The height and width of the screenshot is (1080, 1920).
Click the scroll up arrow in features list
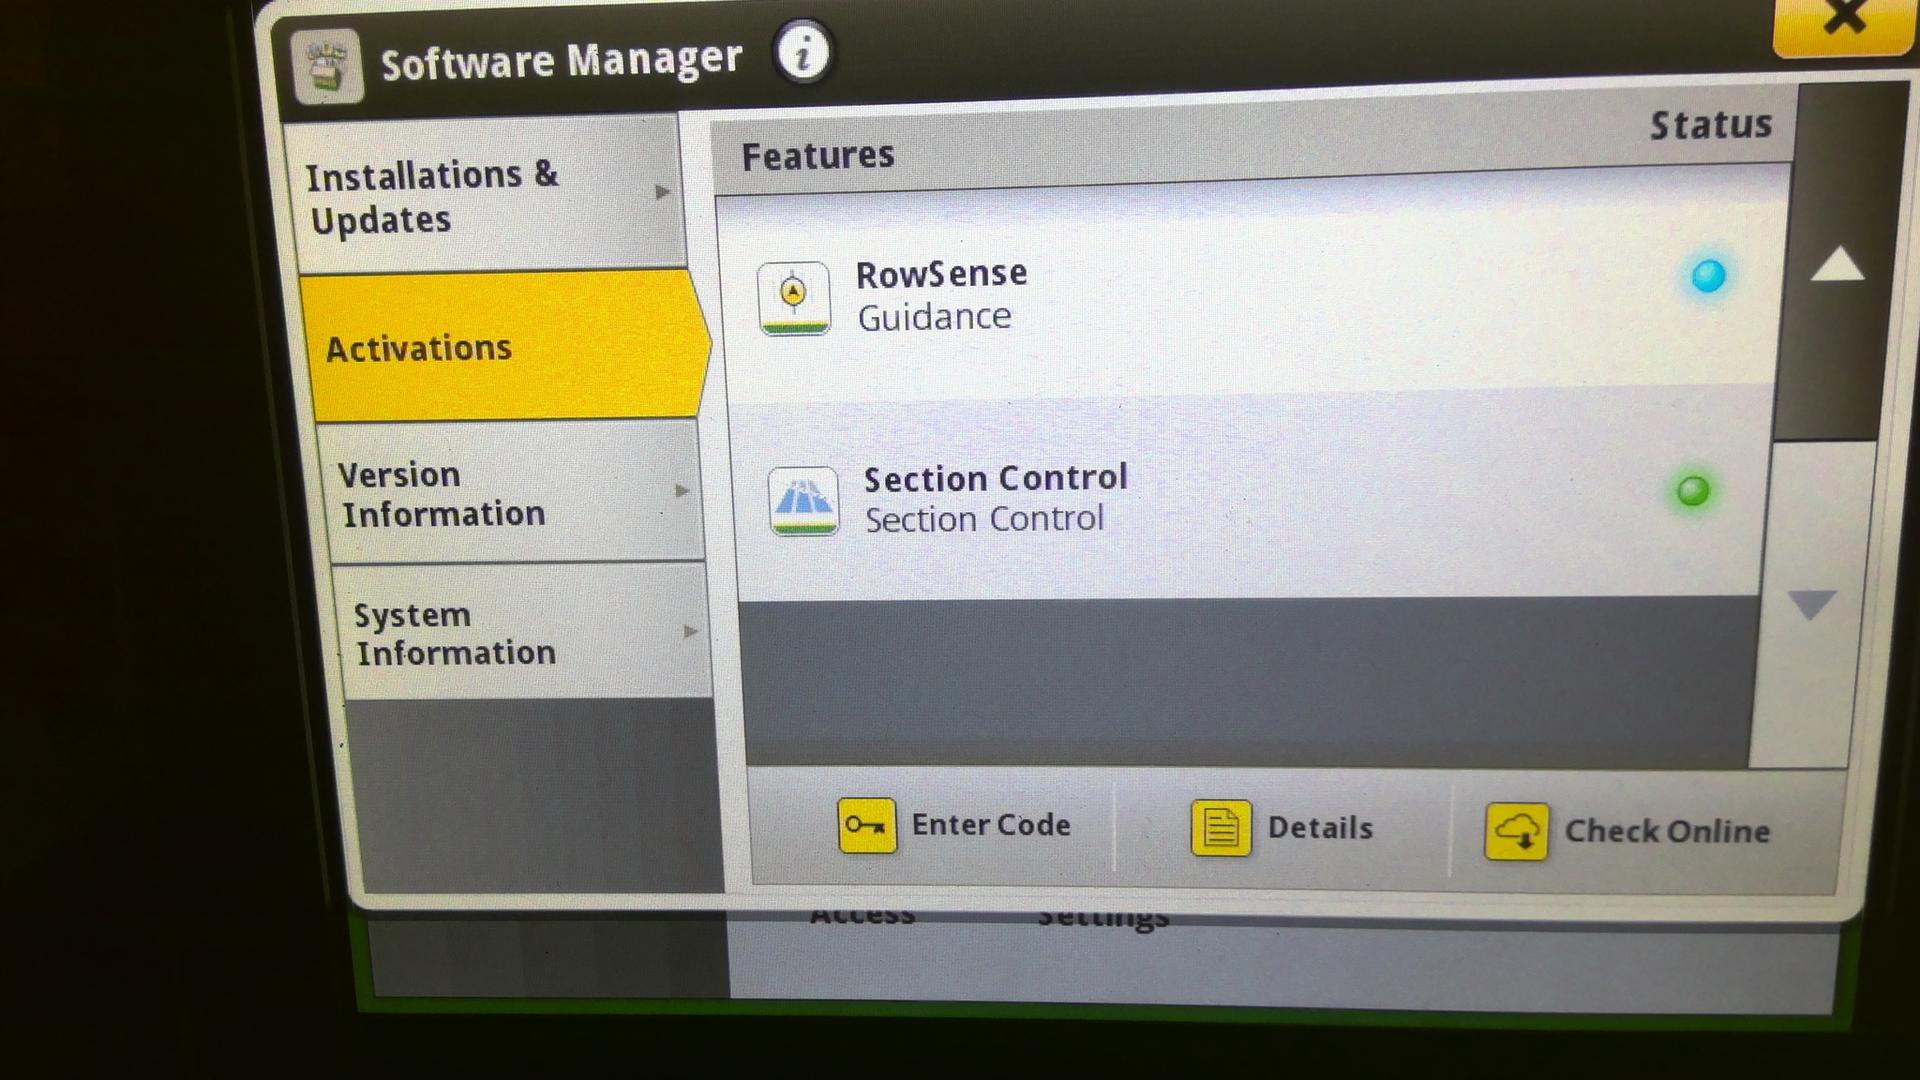(x=1837, y=265)
